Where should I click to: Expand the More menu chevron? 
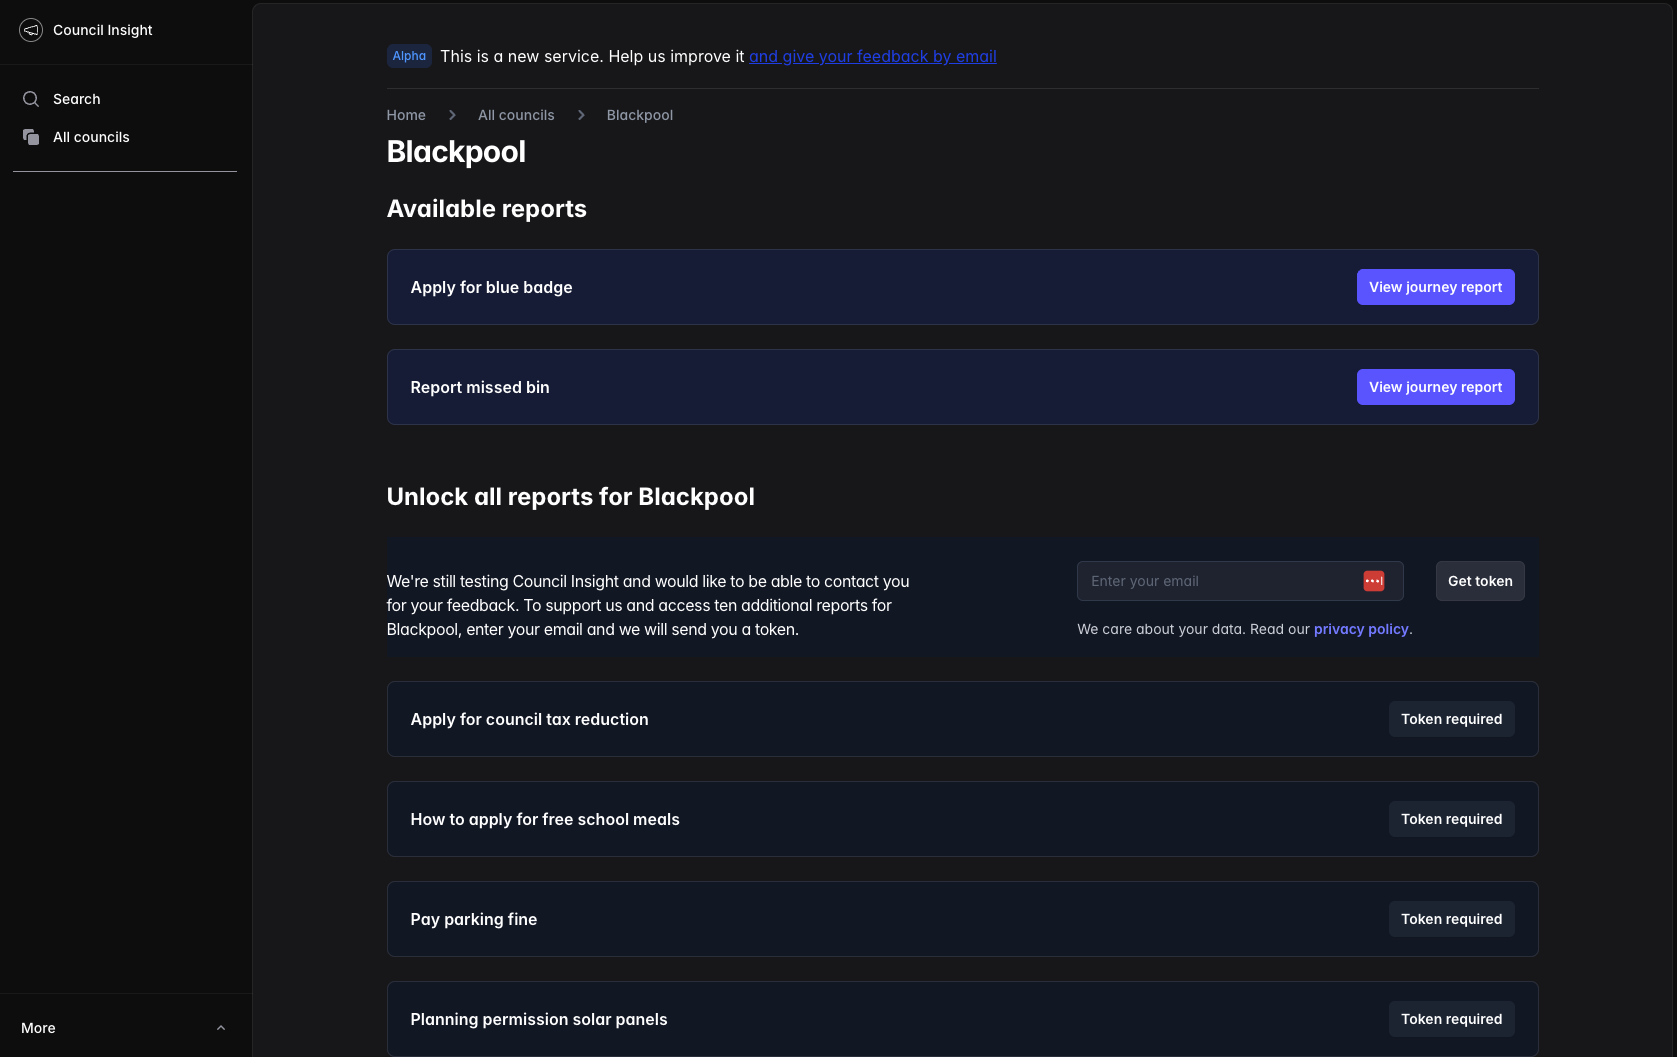[x=221, y=1028]
